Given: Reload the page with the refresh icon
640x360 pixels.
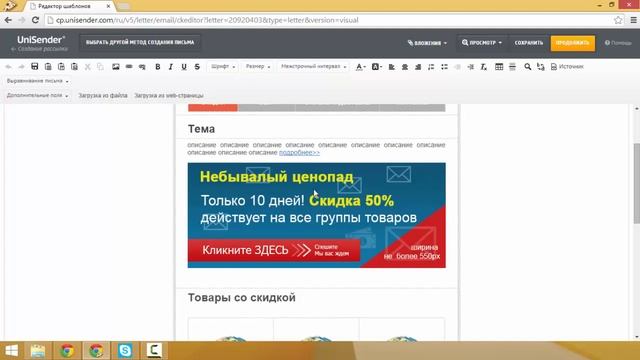Looking at the screenshot, I should tap(35, 20).
